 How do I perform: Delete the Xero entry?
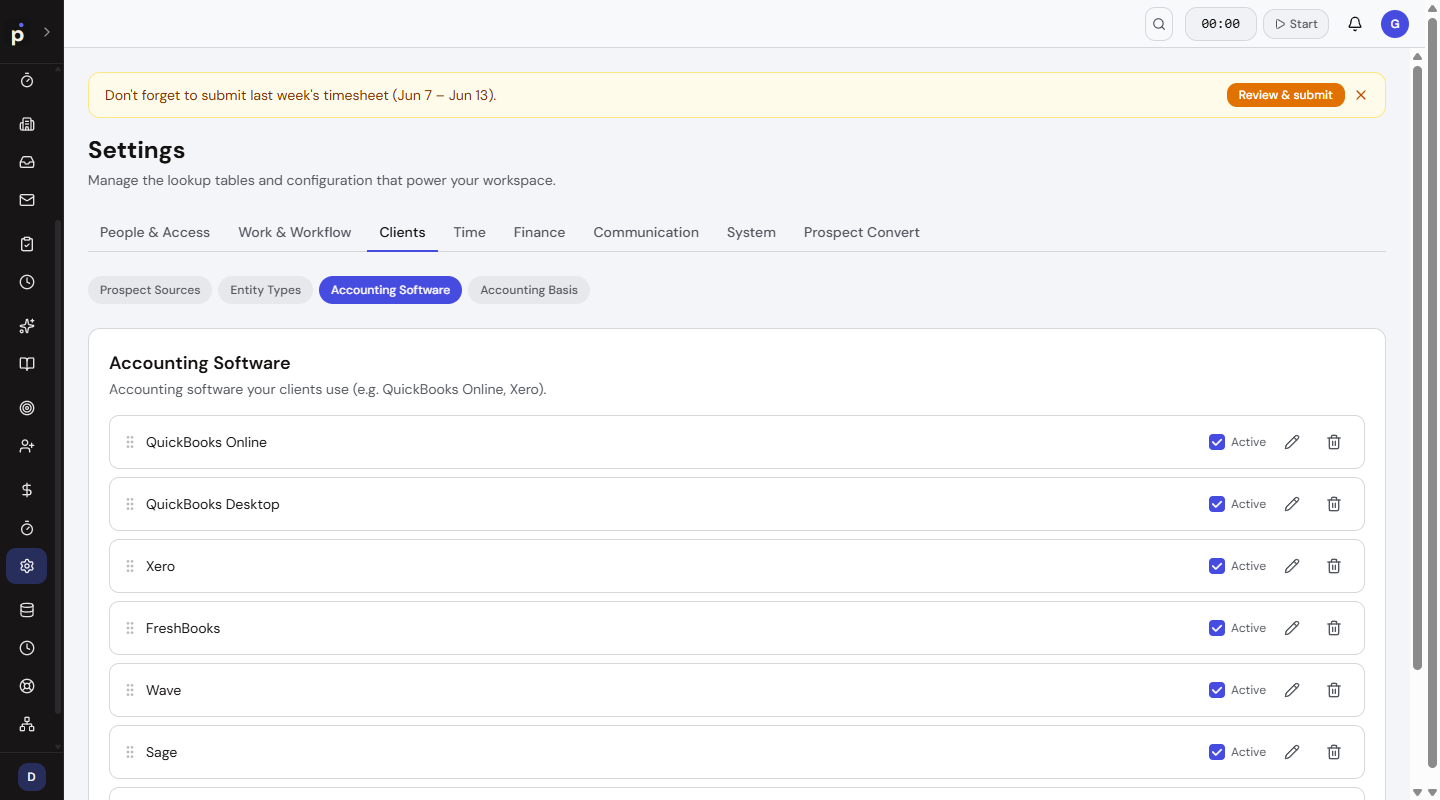point(1334,566)
